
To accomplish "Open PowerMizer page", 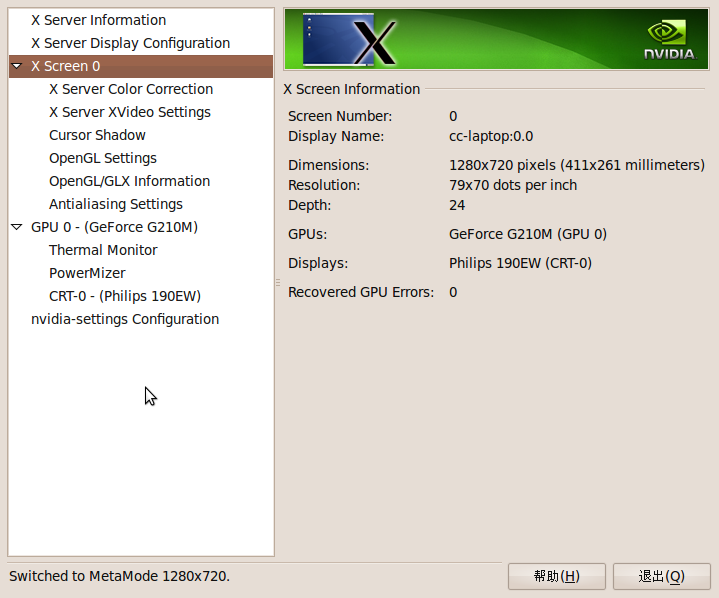I will coord(87,273).
